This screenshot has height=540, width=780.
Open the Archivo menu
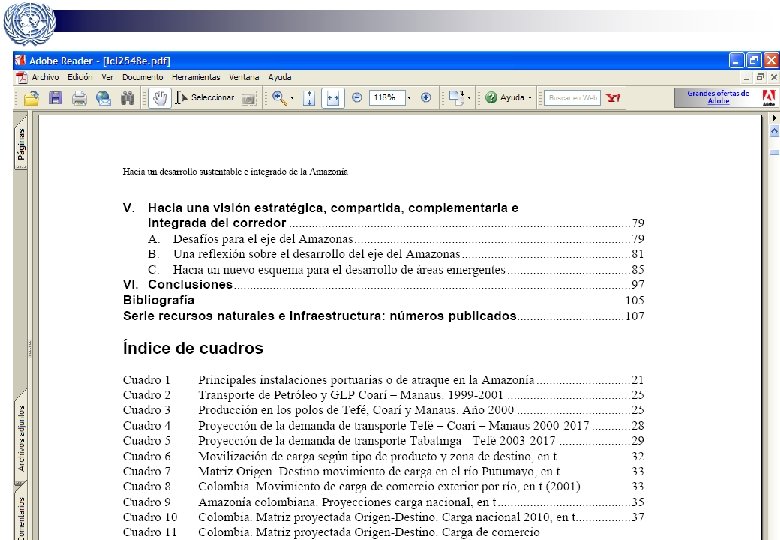click(x=45, y=77)
